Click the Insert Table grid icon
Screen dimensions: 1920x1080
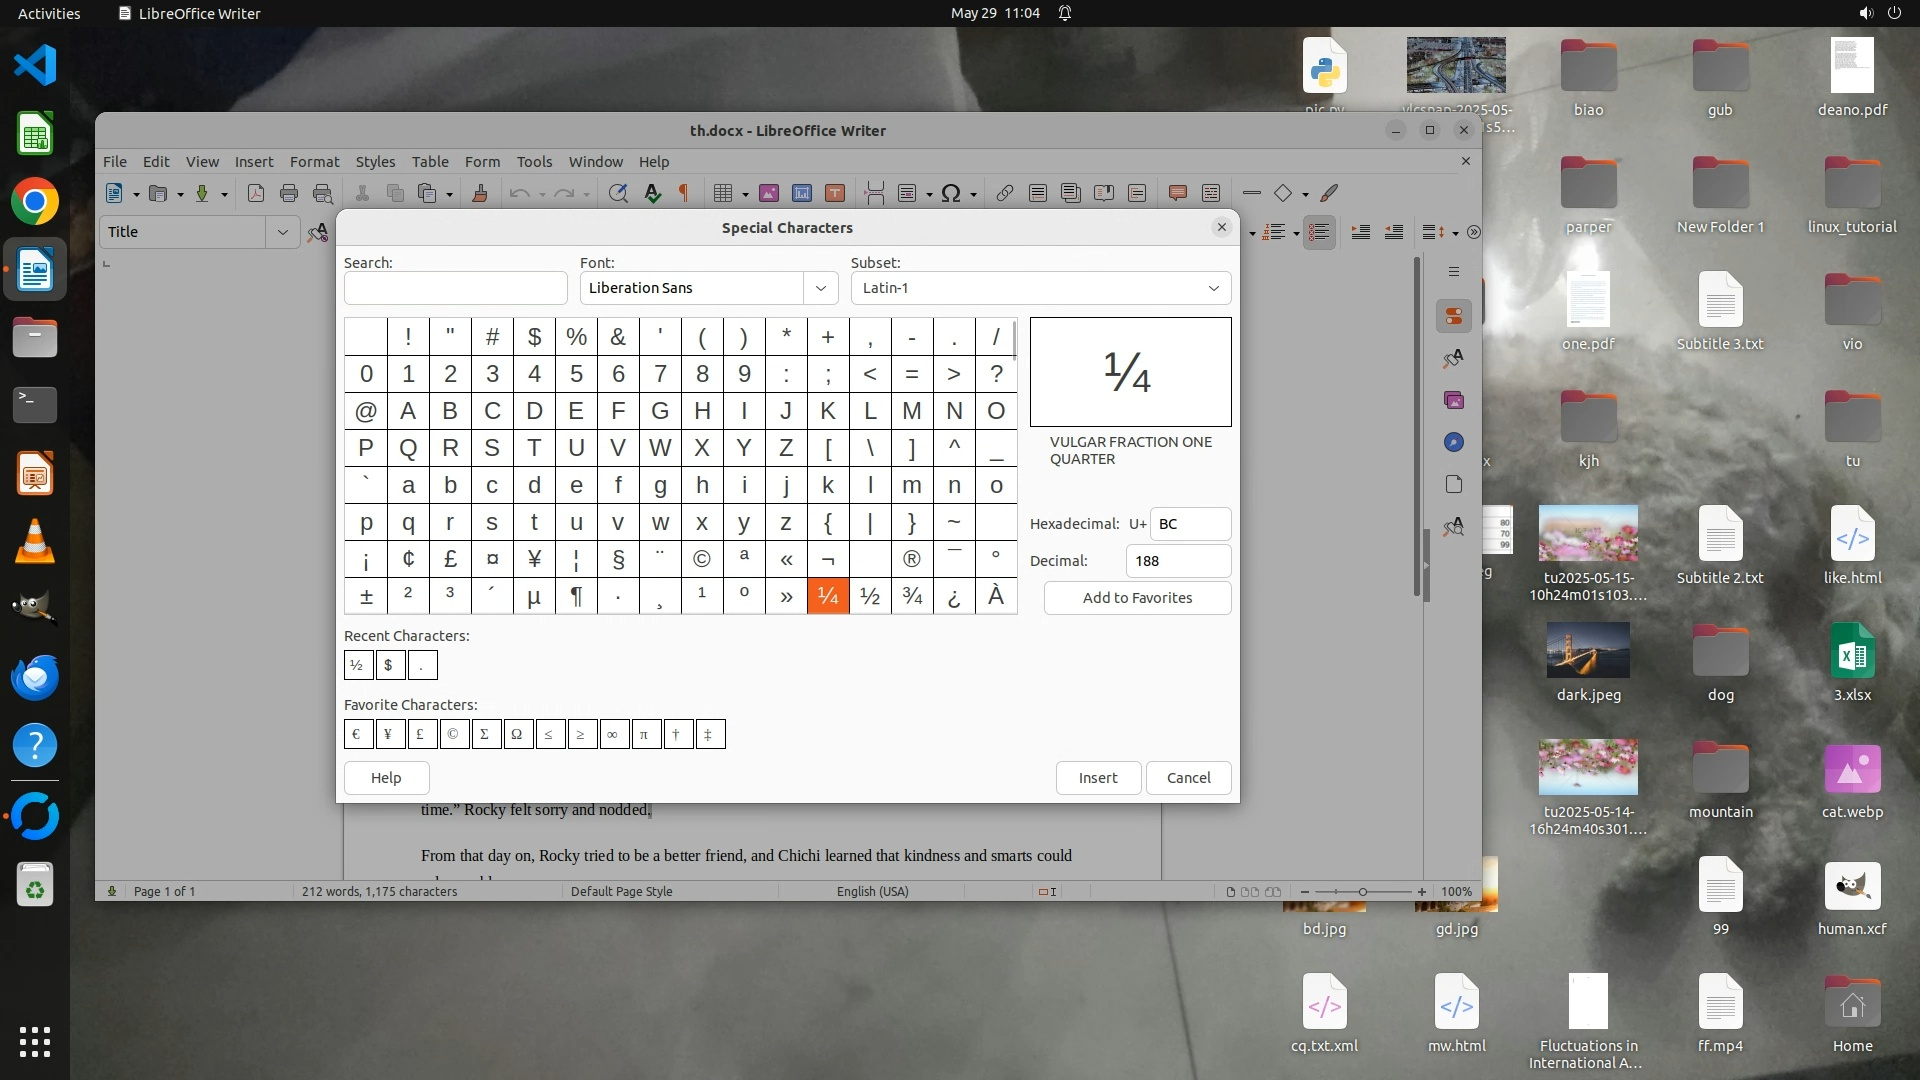[x=723, y=194]
